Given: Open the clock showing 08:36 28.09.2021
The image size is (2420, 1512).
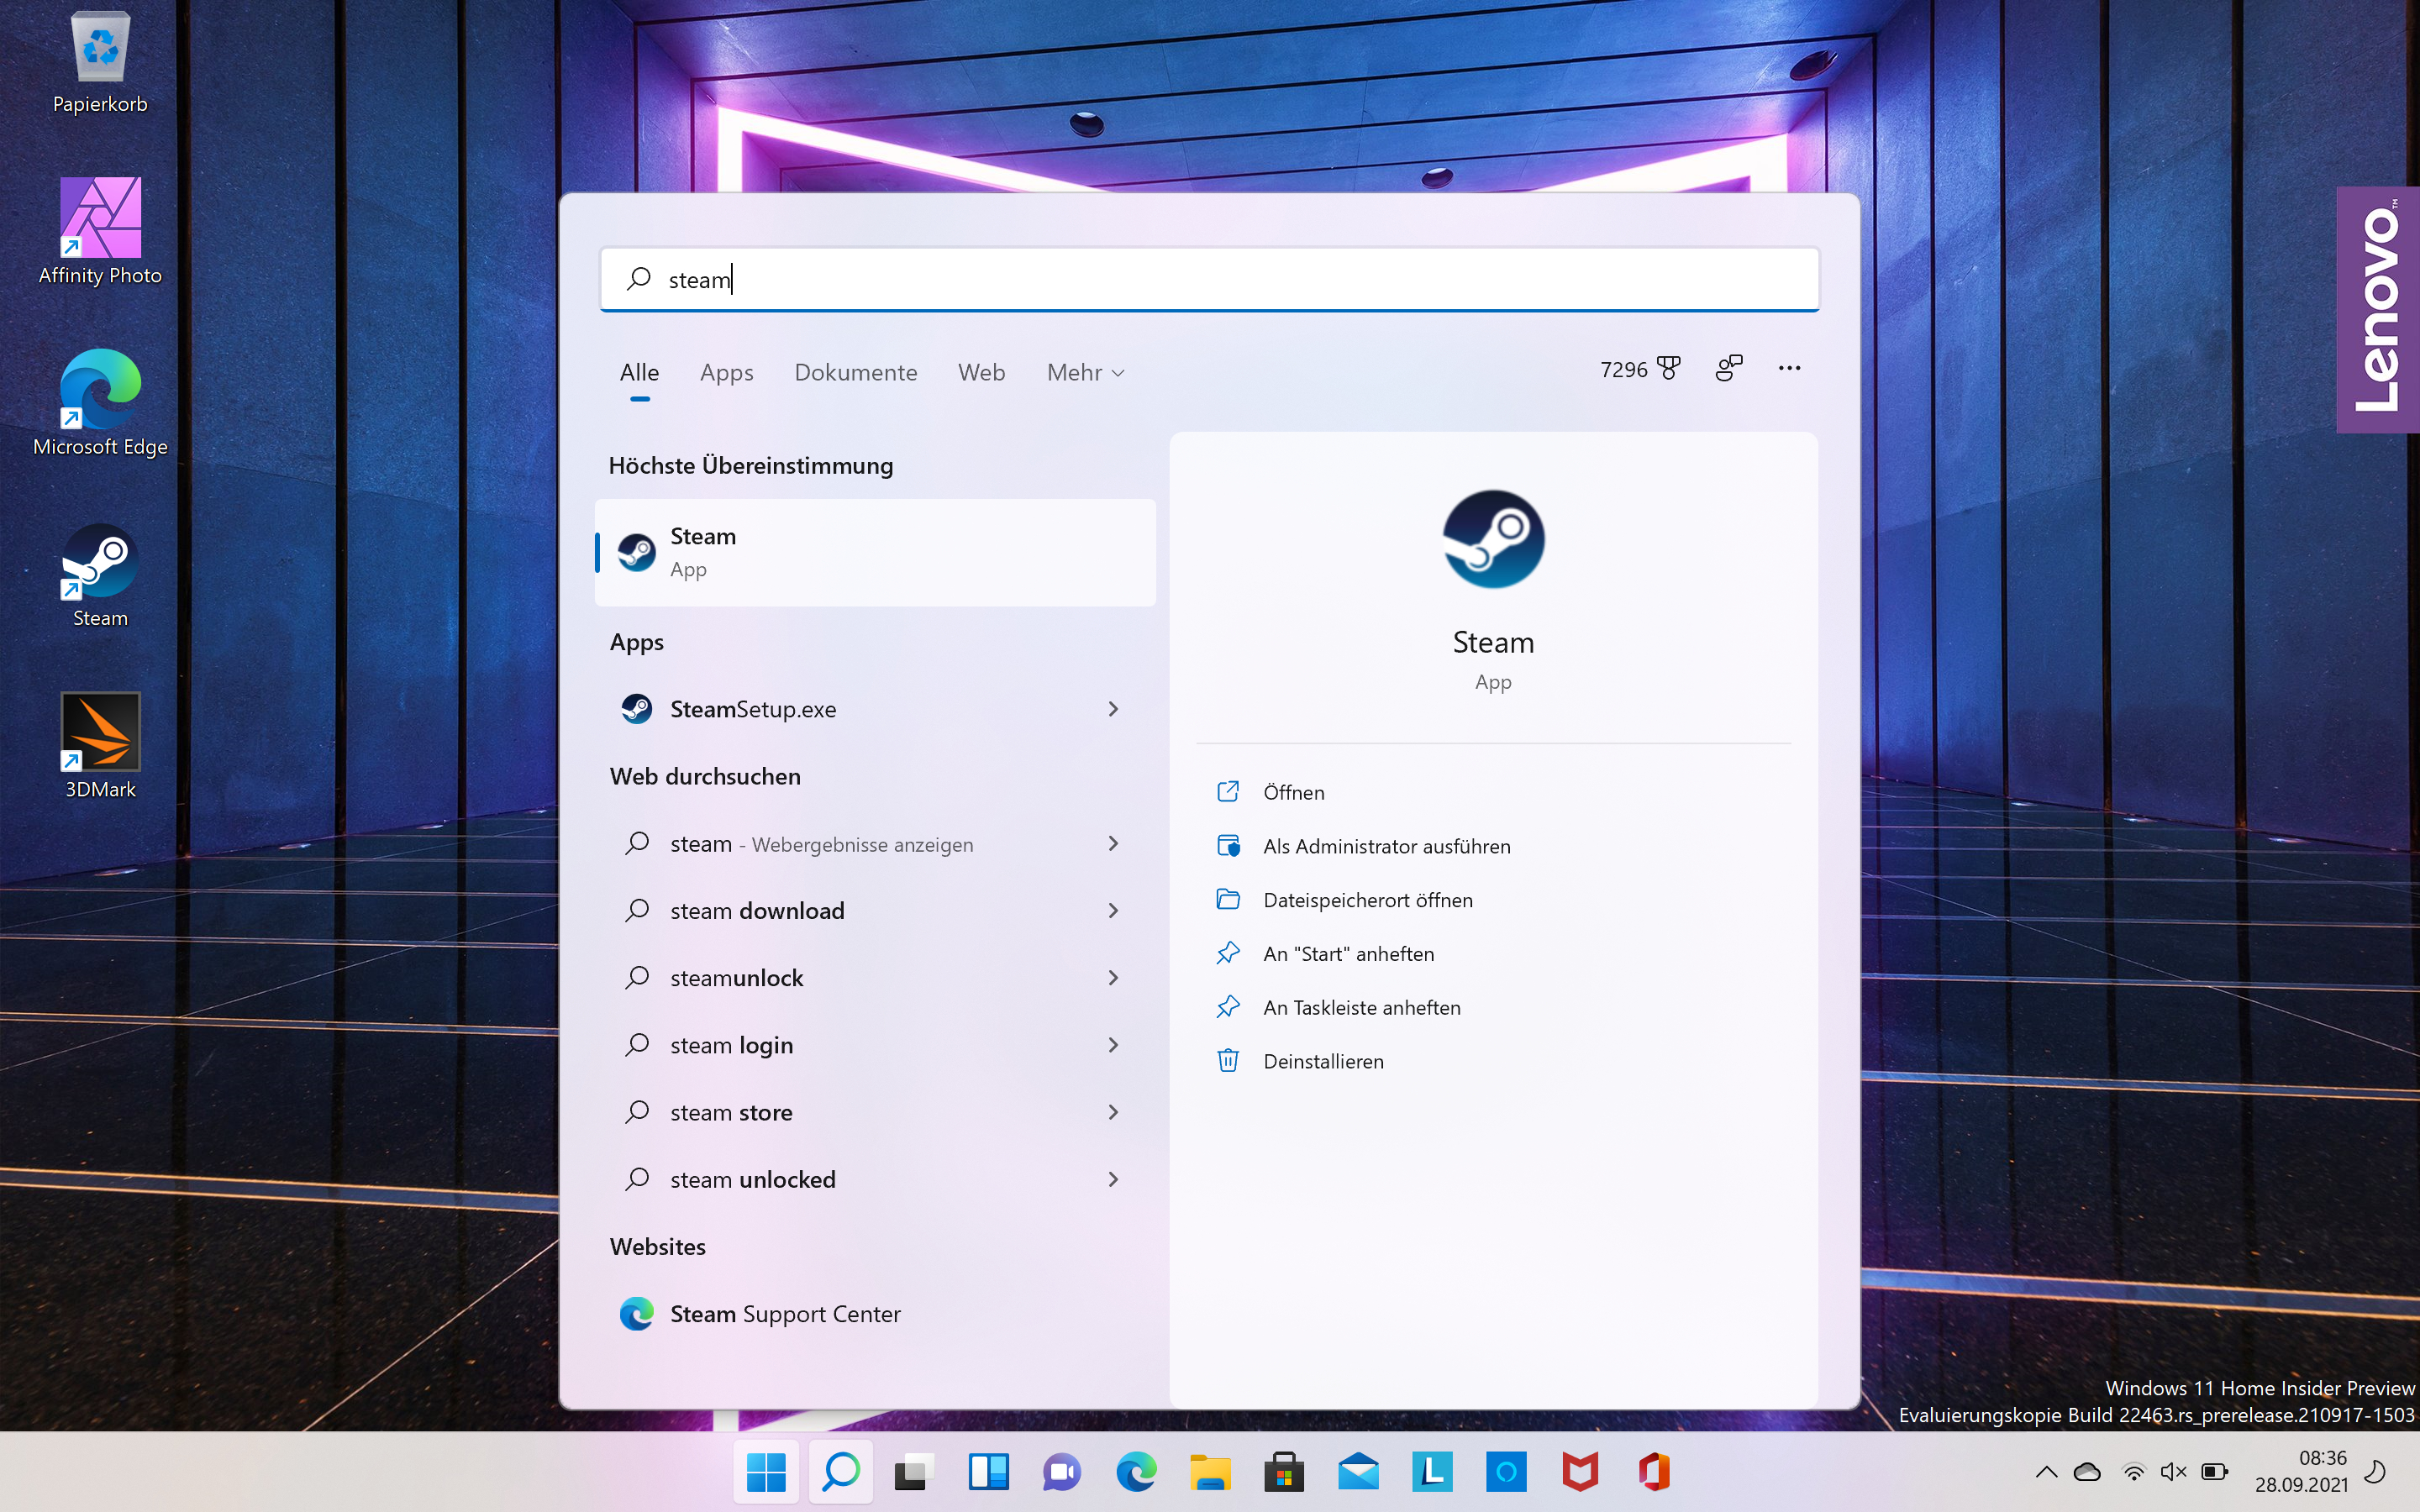Looking at the screenshot, I should tap(2301, 1472).
